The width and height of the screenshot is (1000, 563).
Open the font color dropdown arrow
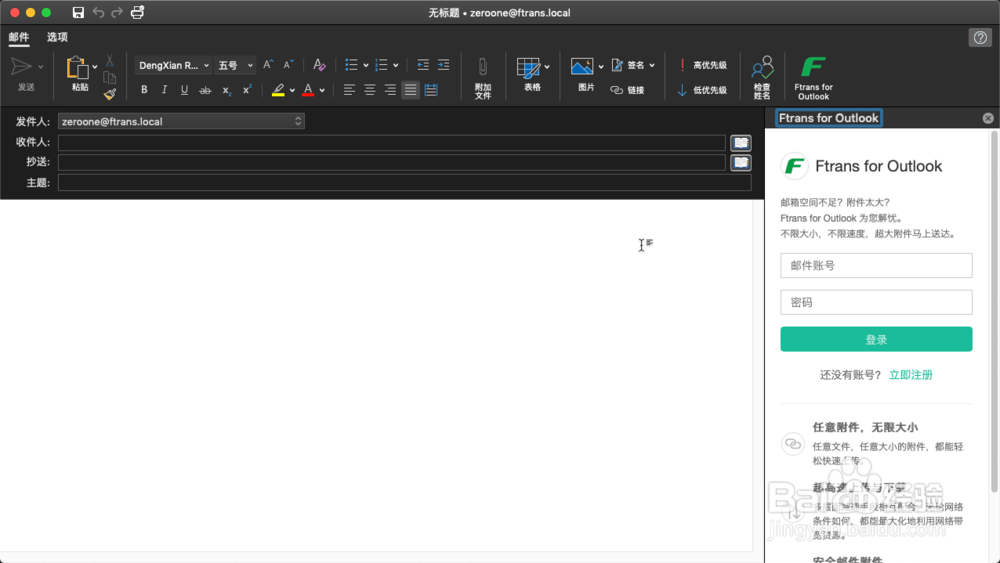click(322, 91)
